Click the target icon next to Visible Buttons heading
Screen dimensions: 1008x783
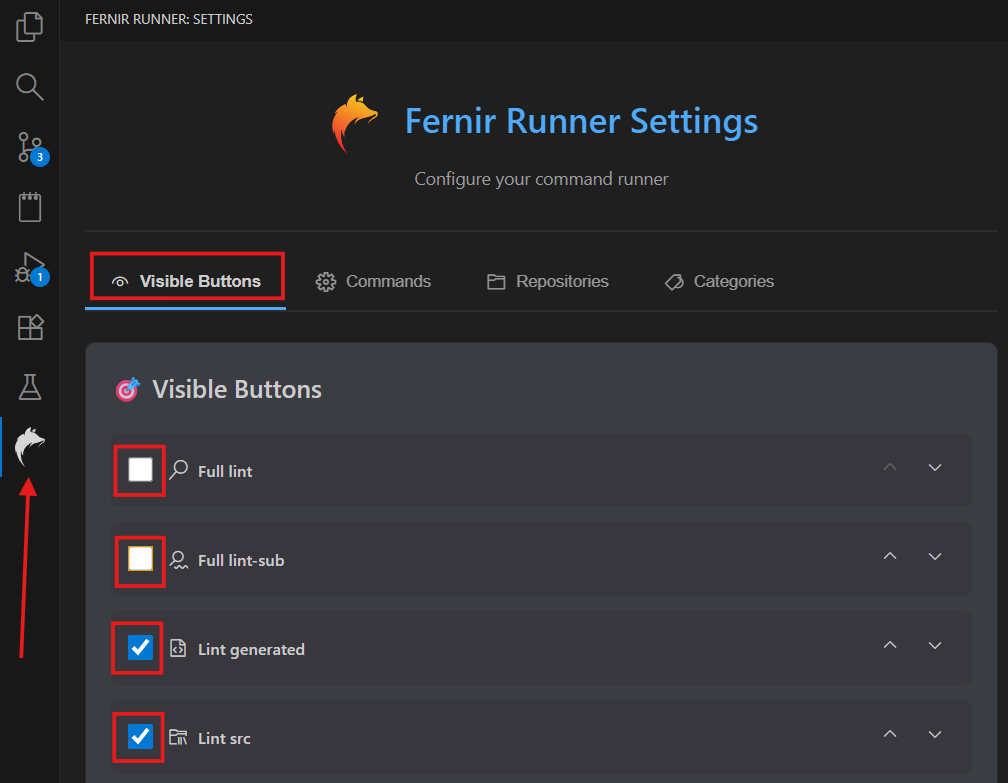127,389
